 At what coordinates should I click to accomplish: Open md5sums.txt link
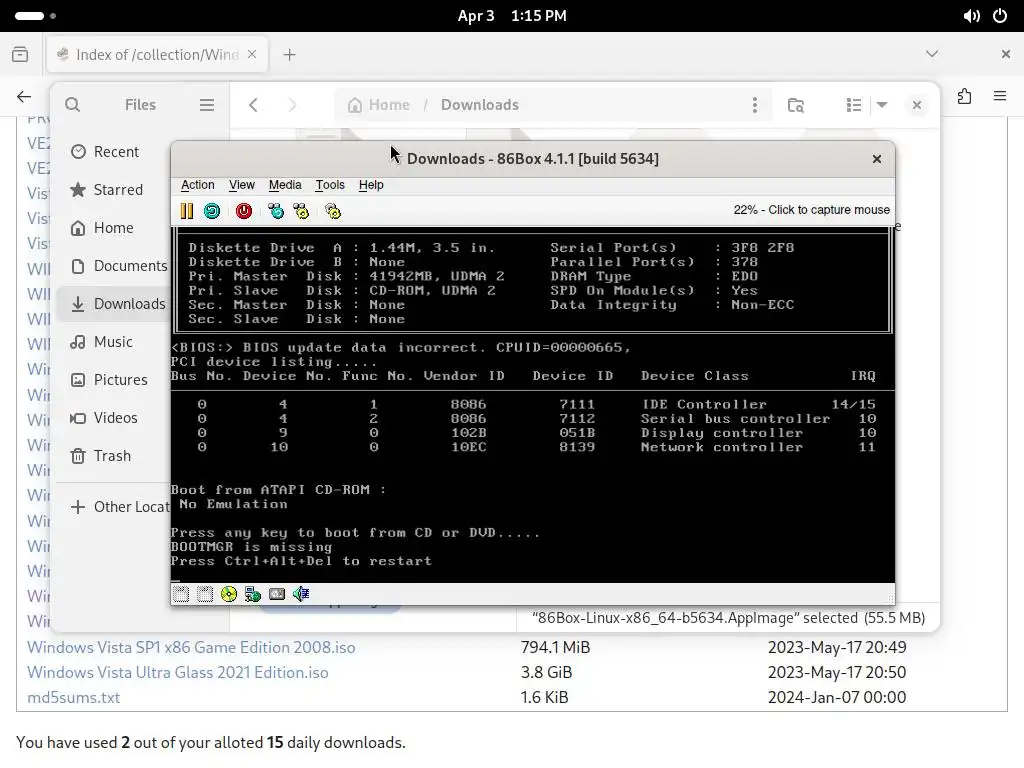click(74, 697)
